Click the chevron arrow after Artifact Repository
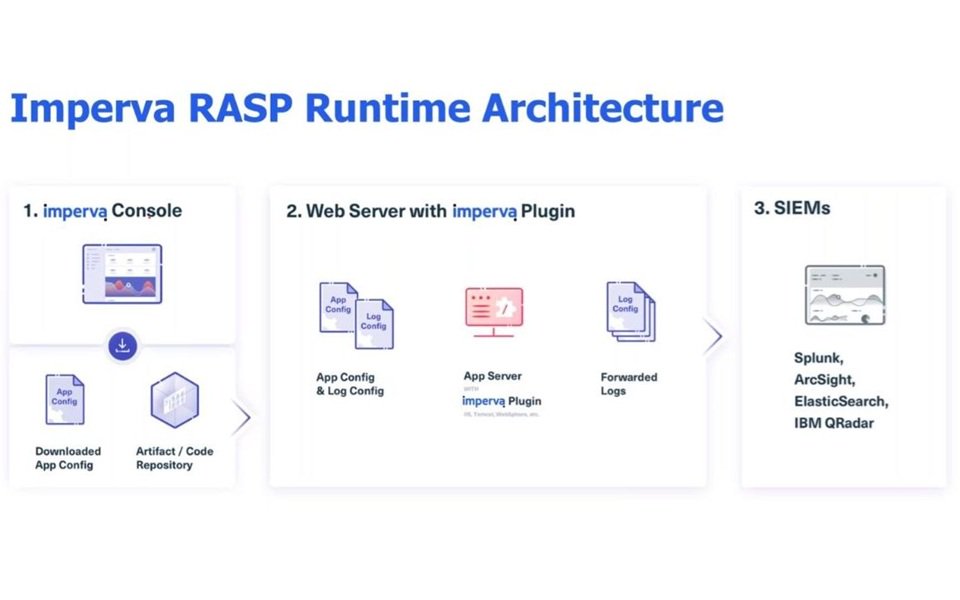 pos(241,418)
